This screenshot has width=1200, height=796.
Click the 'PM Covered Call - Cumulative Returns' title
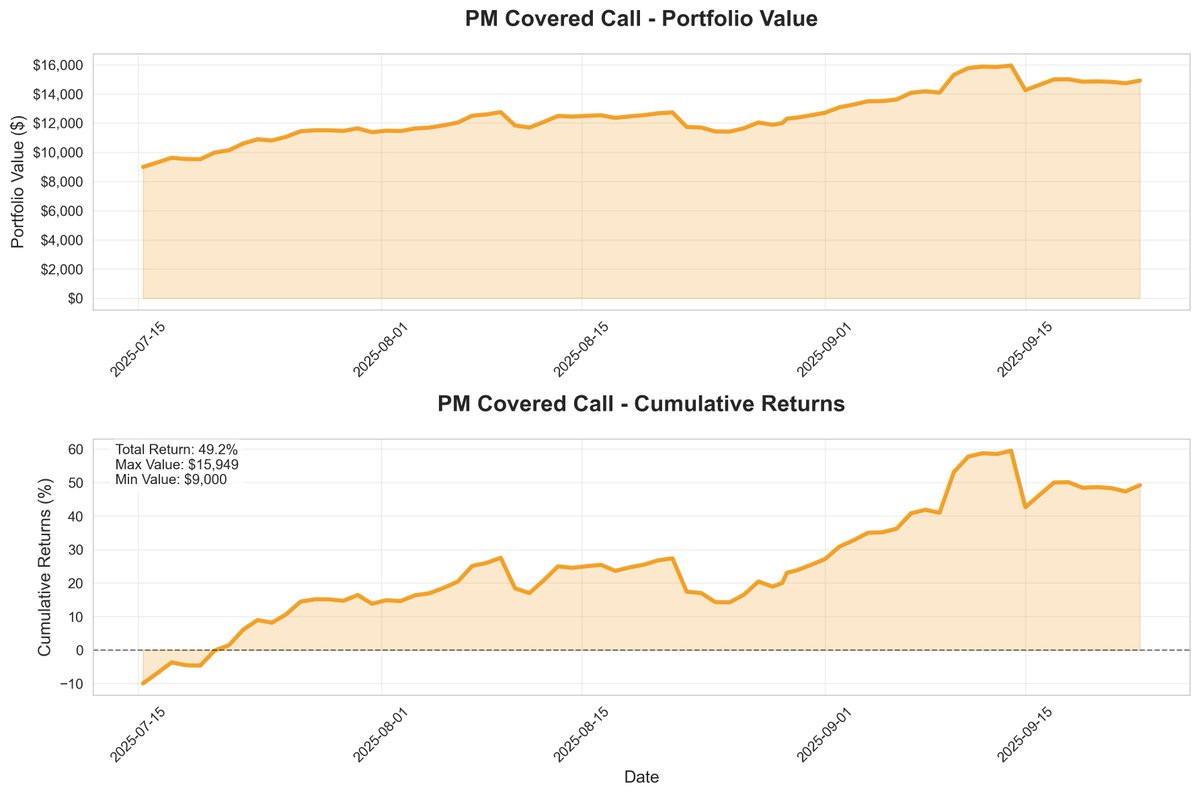tap(641, 404)
